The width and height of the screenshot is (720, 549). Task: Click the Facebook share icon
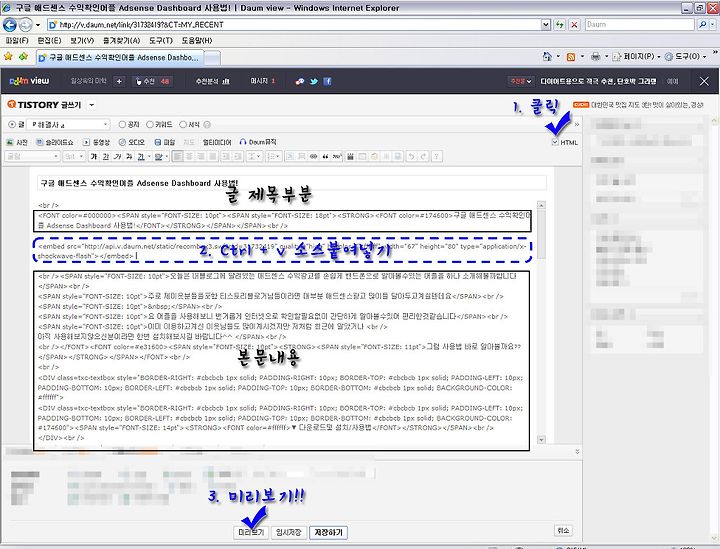pyautogui.click(x=327, y=81)
